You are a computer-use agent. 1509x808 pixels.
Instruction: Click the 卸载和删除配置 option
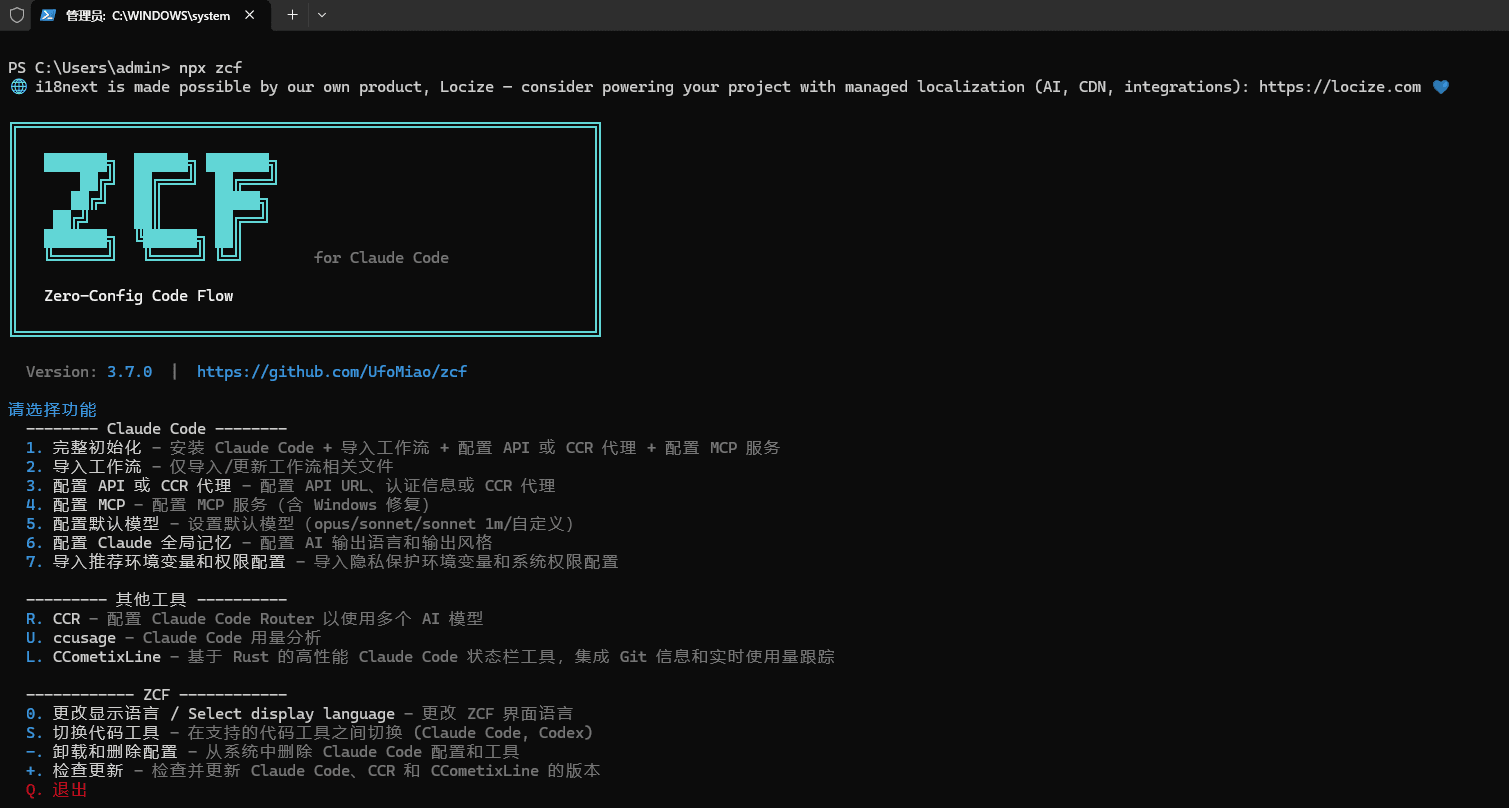273,752
